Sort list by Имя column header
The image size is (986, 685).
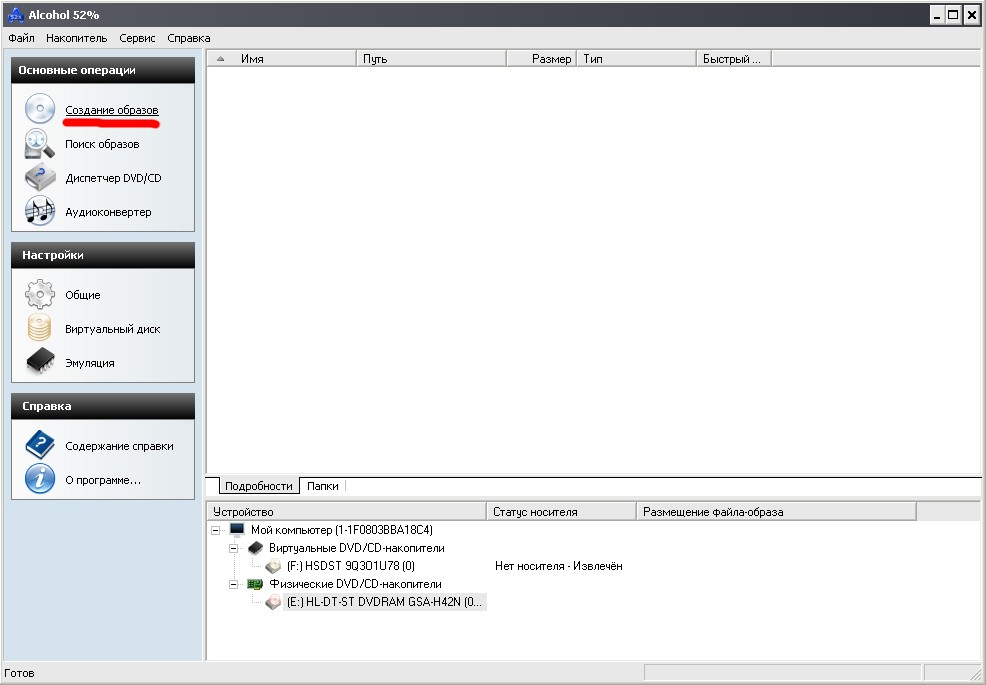click(282, 58)
